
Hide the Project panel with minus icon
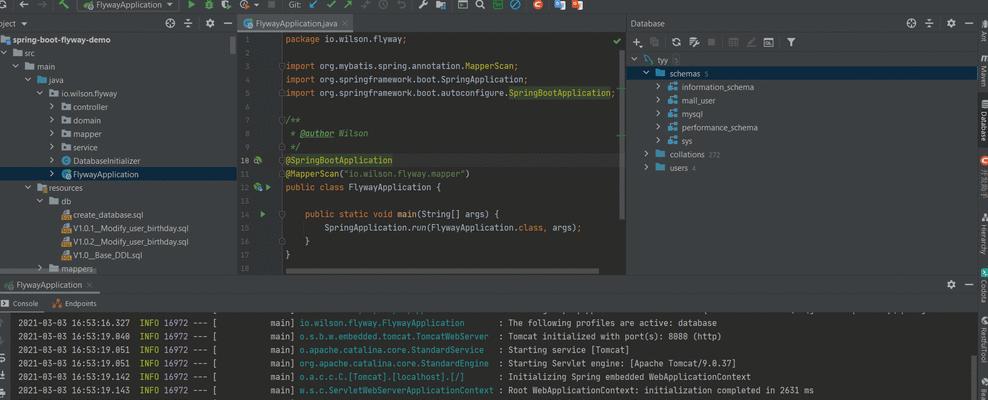pos(227,23)
